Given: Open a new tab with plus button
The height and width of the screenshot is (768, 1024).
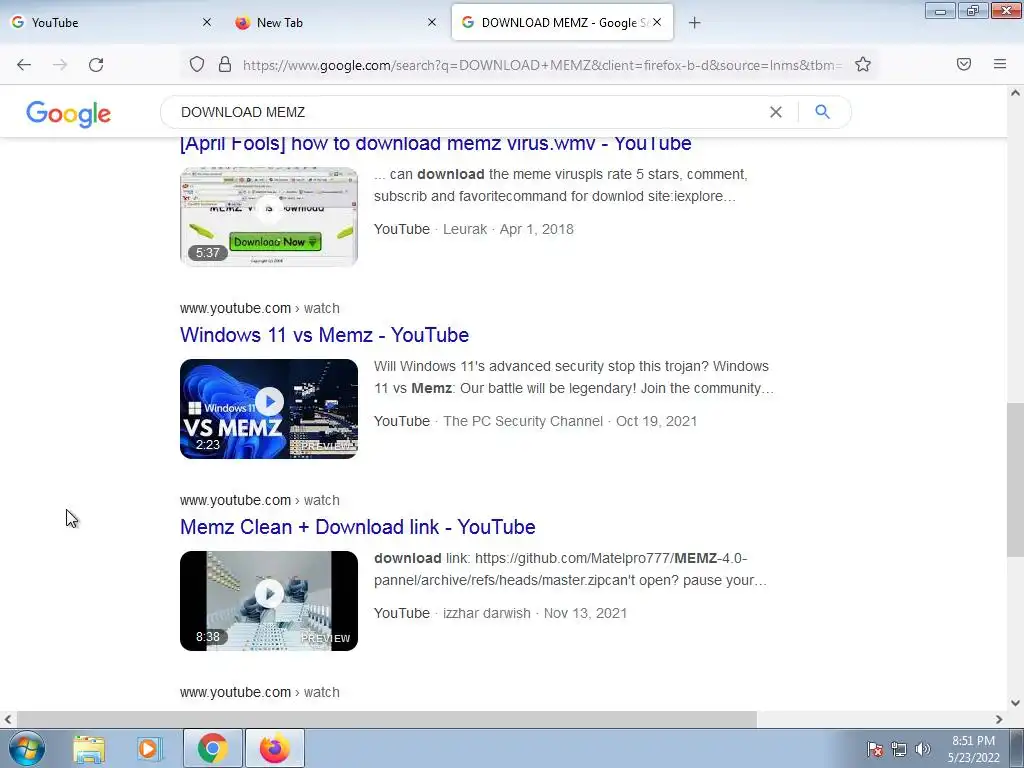Looking at the screenshot, I should click(x=694, y=23).
